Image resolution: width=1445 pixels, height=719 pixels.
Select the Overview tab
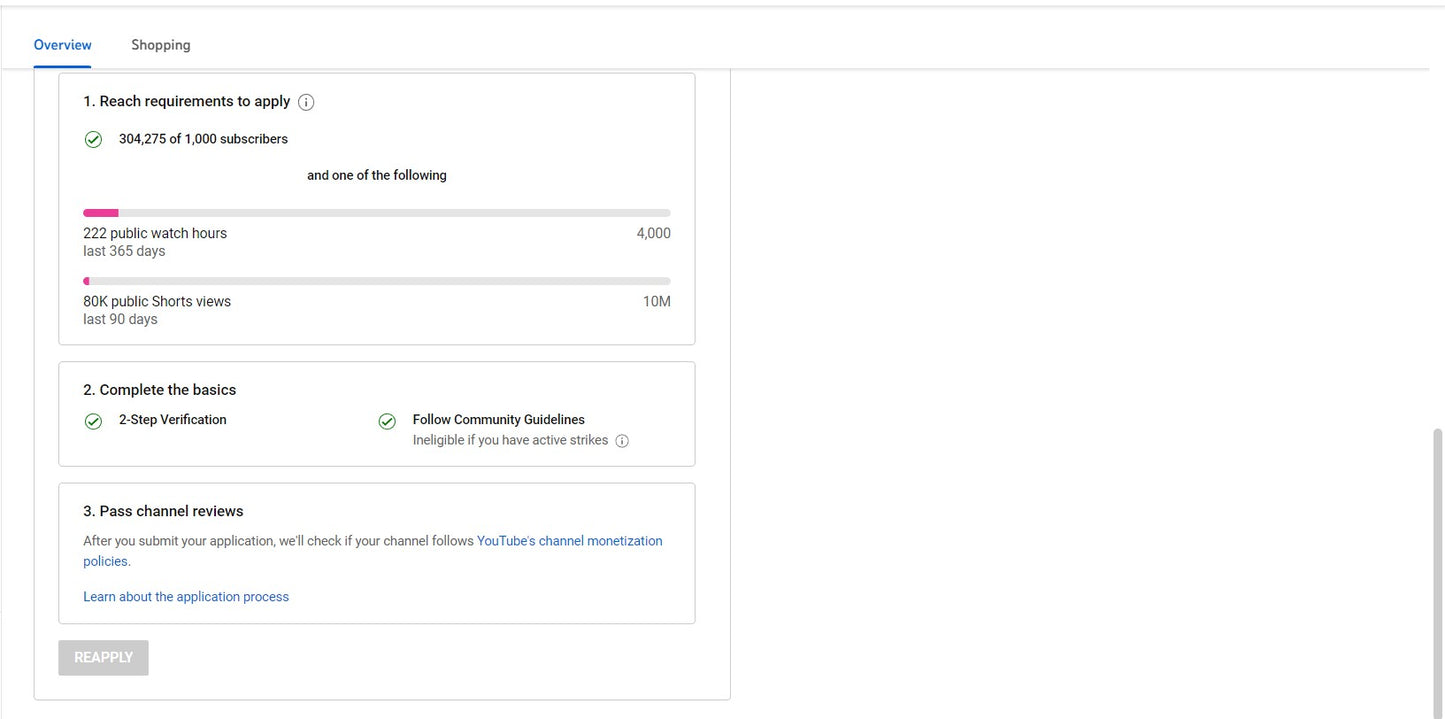click(62, 45)
